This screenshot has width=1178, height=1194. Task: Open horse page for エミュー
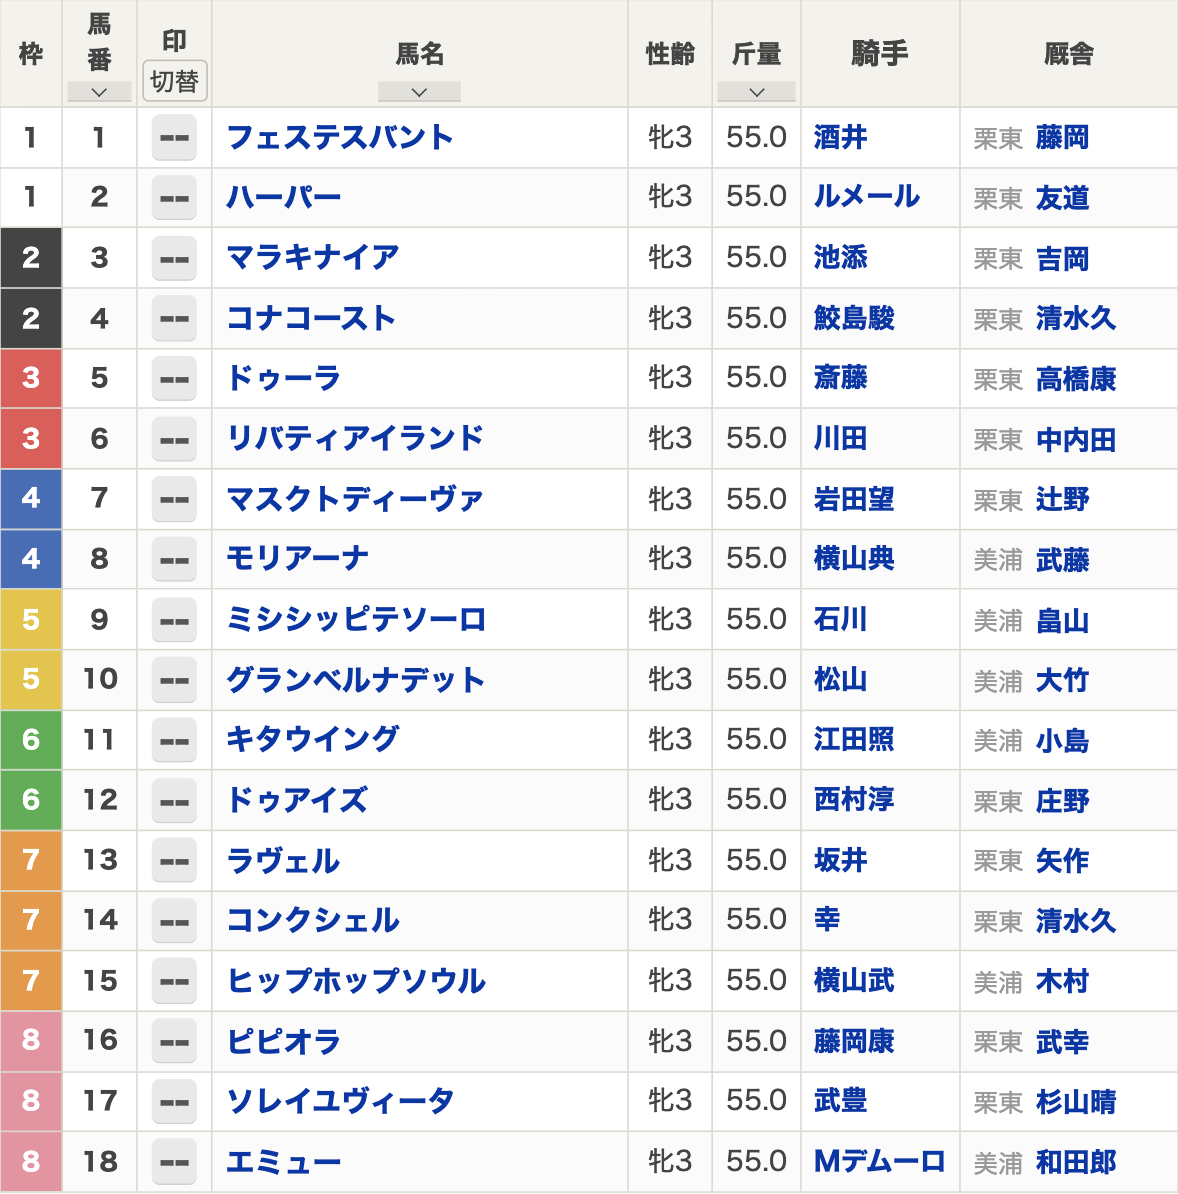[x=283, y=1162]
